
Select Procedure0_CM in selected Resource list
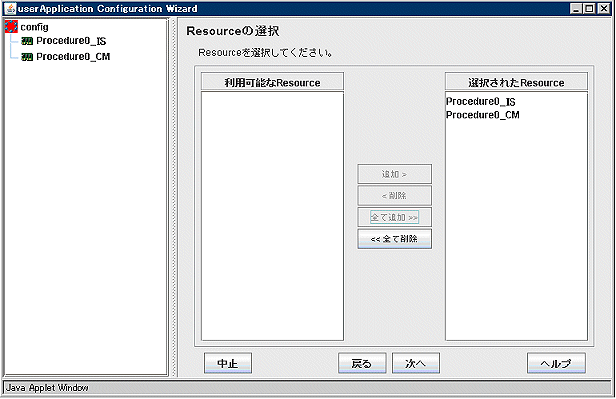click(x=483, y=115)
